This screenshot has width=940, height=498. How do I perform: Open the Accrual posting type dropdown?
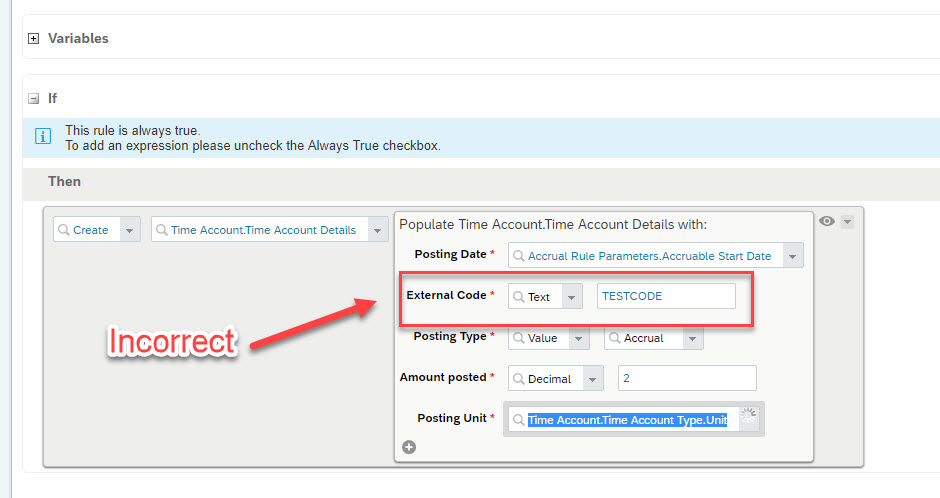(692, 338)
